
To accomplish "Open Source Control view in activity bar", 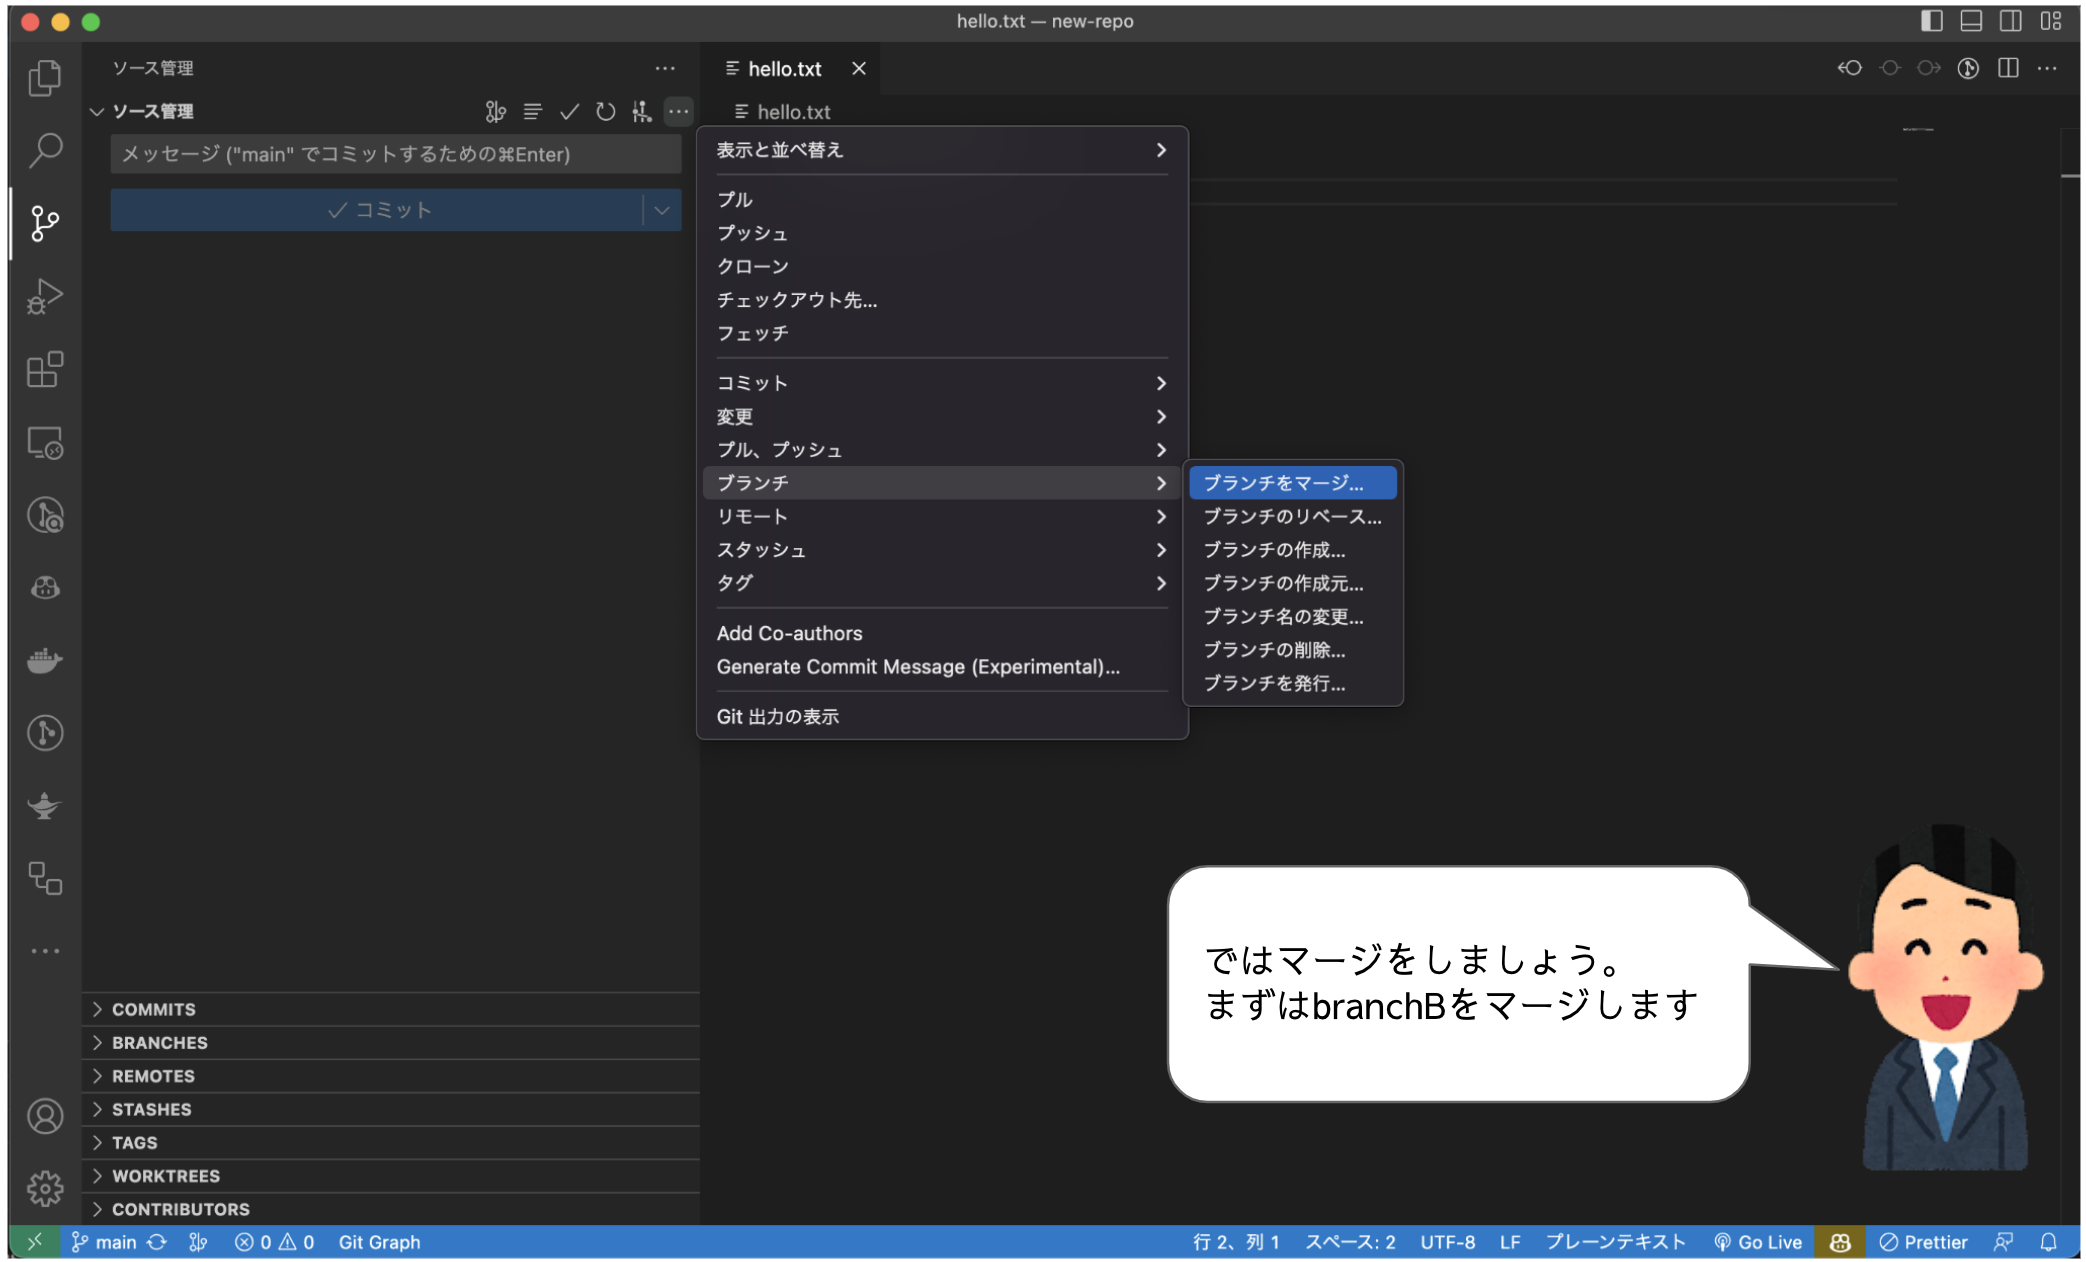I will (x=45, y=224).
